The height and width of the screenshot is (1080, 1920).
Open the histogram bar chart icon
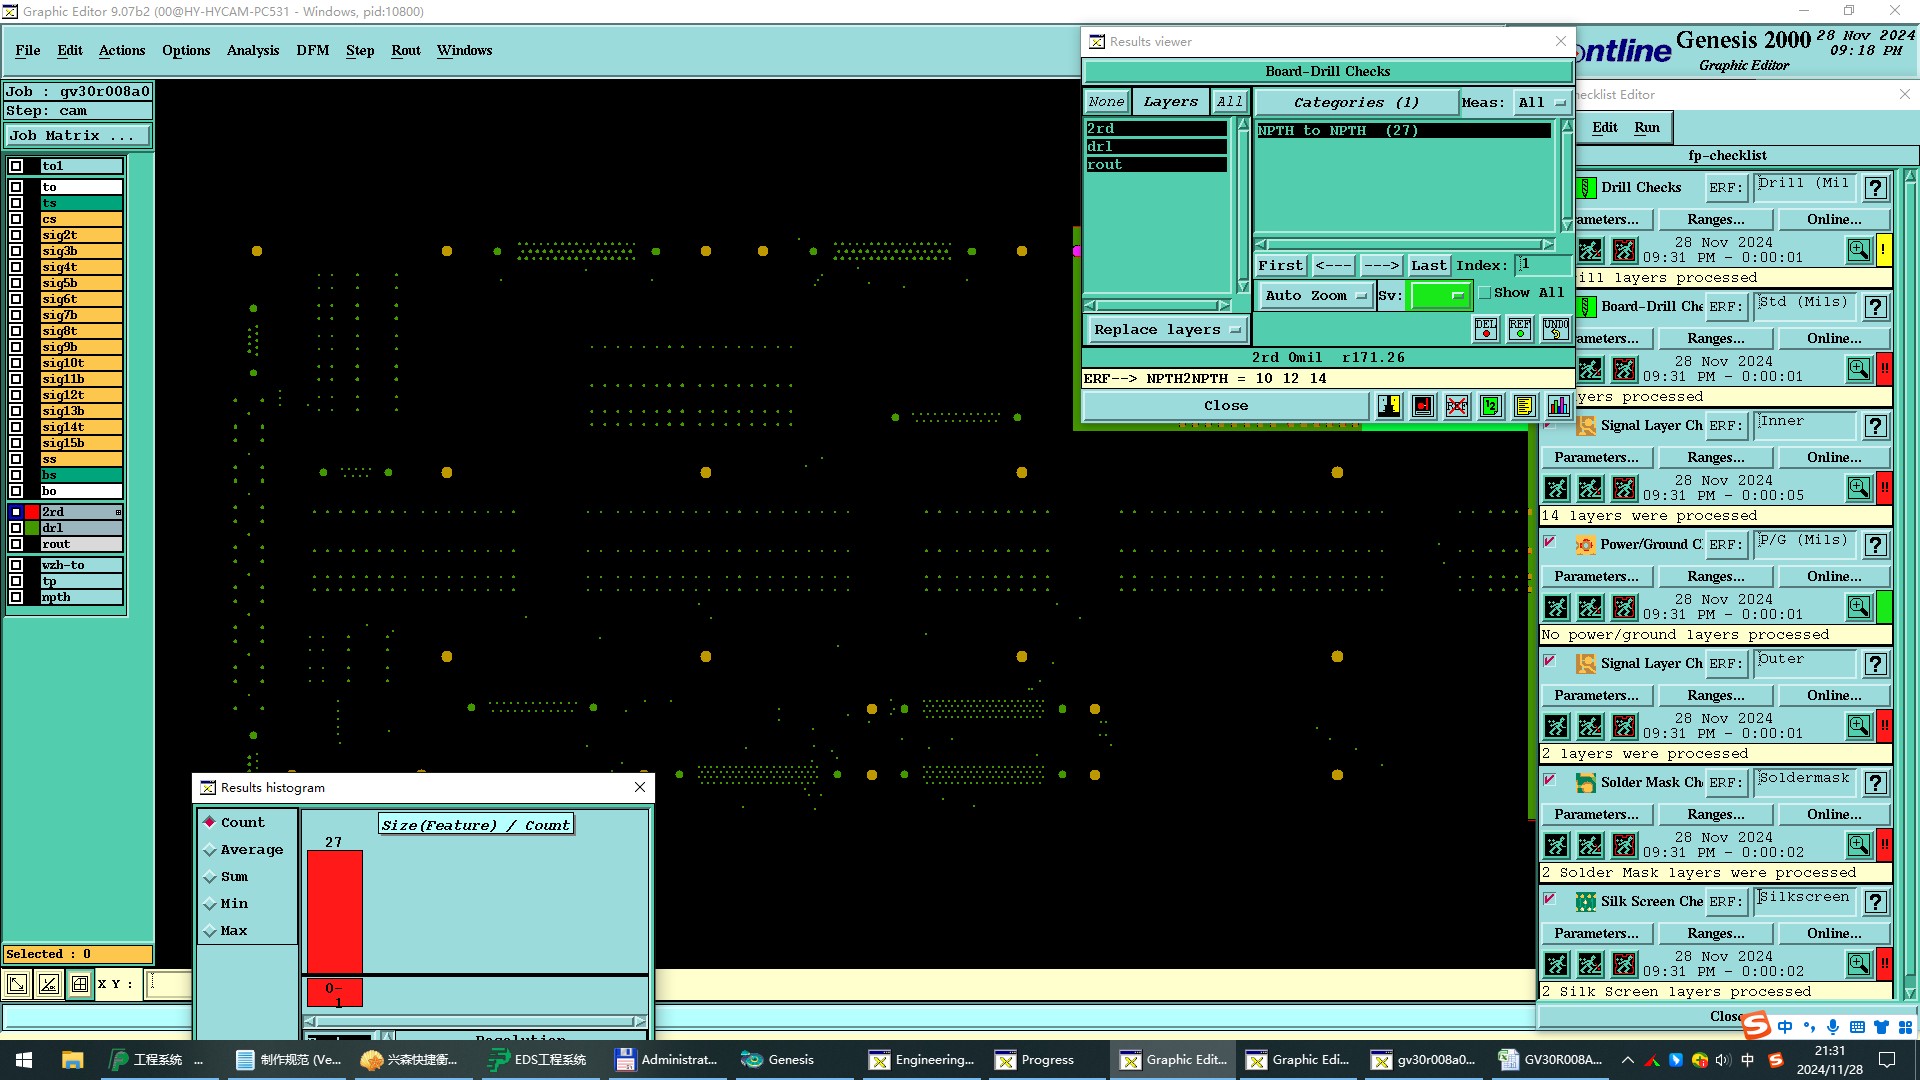1558,405
